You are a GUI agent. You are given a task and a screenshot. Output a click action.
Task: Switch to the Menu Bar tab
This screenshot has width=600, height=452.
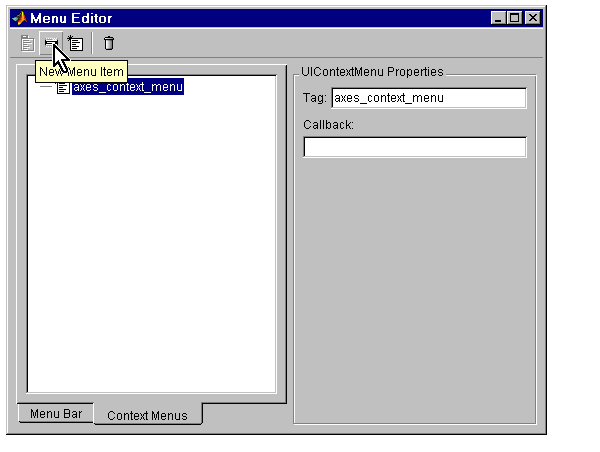click(56, 413)
